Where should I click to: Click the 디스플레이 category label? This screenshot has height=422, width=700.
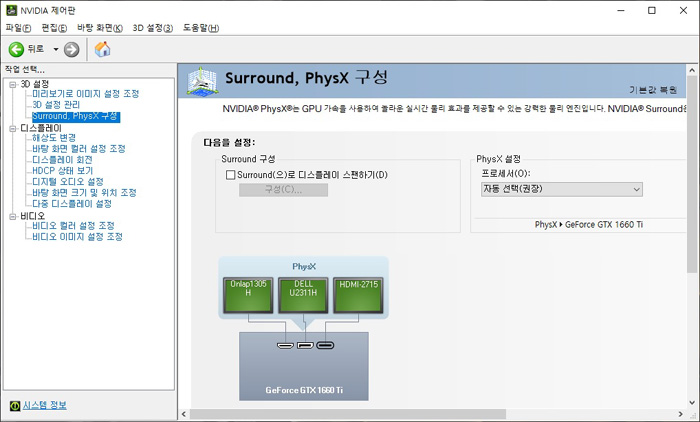tap(41, 128)
